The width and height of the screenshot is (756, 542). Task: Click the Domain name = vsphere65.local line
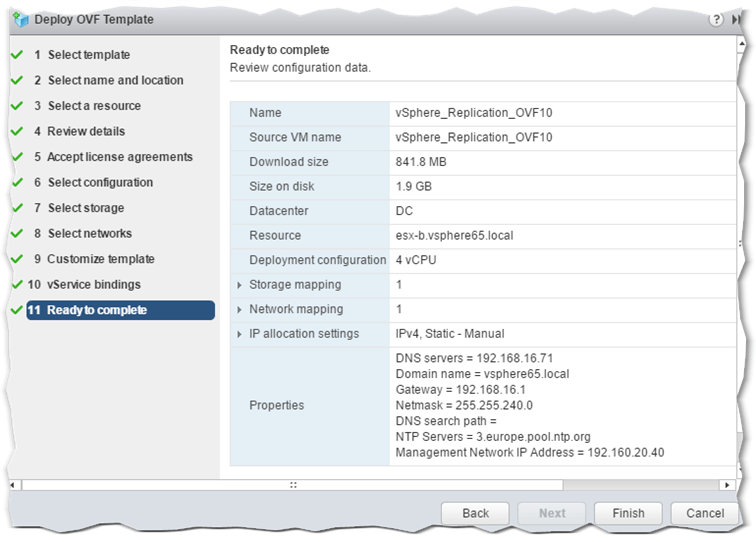pos(482,374)
